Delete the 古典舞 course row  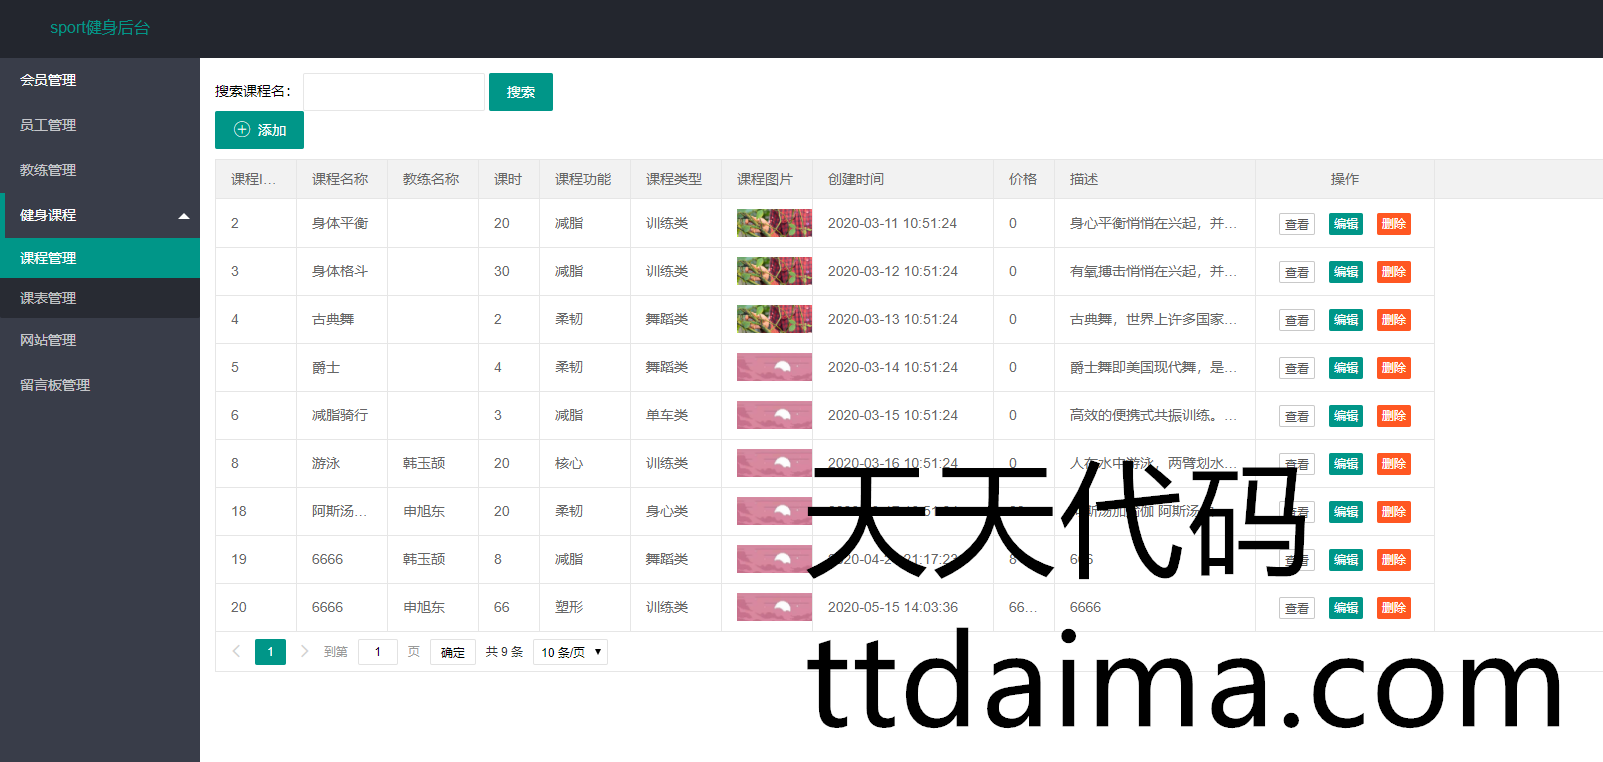pos(1393,320)
